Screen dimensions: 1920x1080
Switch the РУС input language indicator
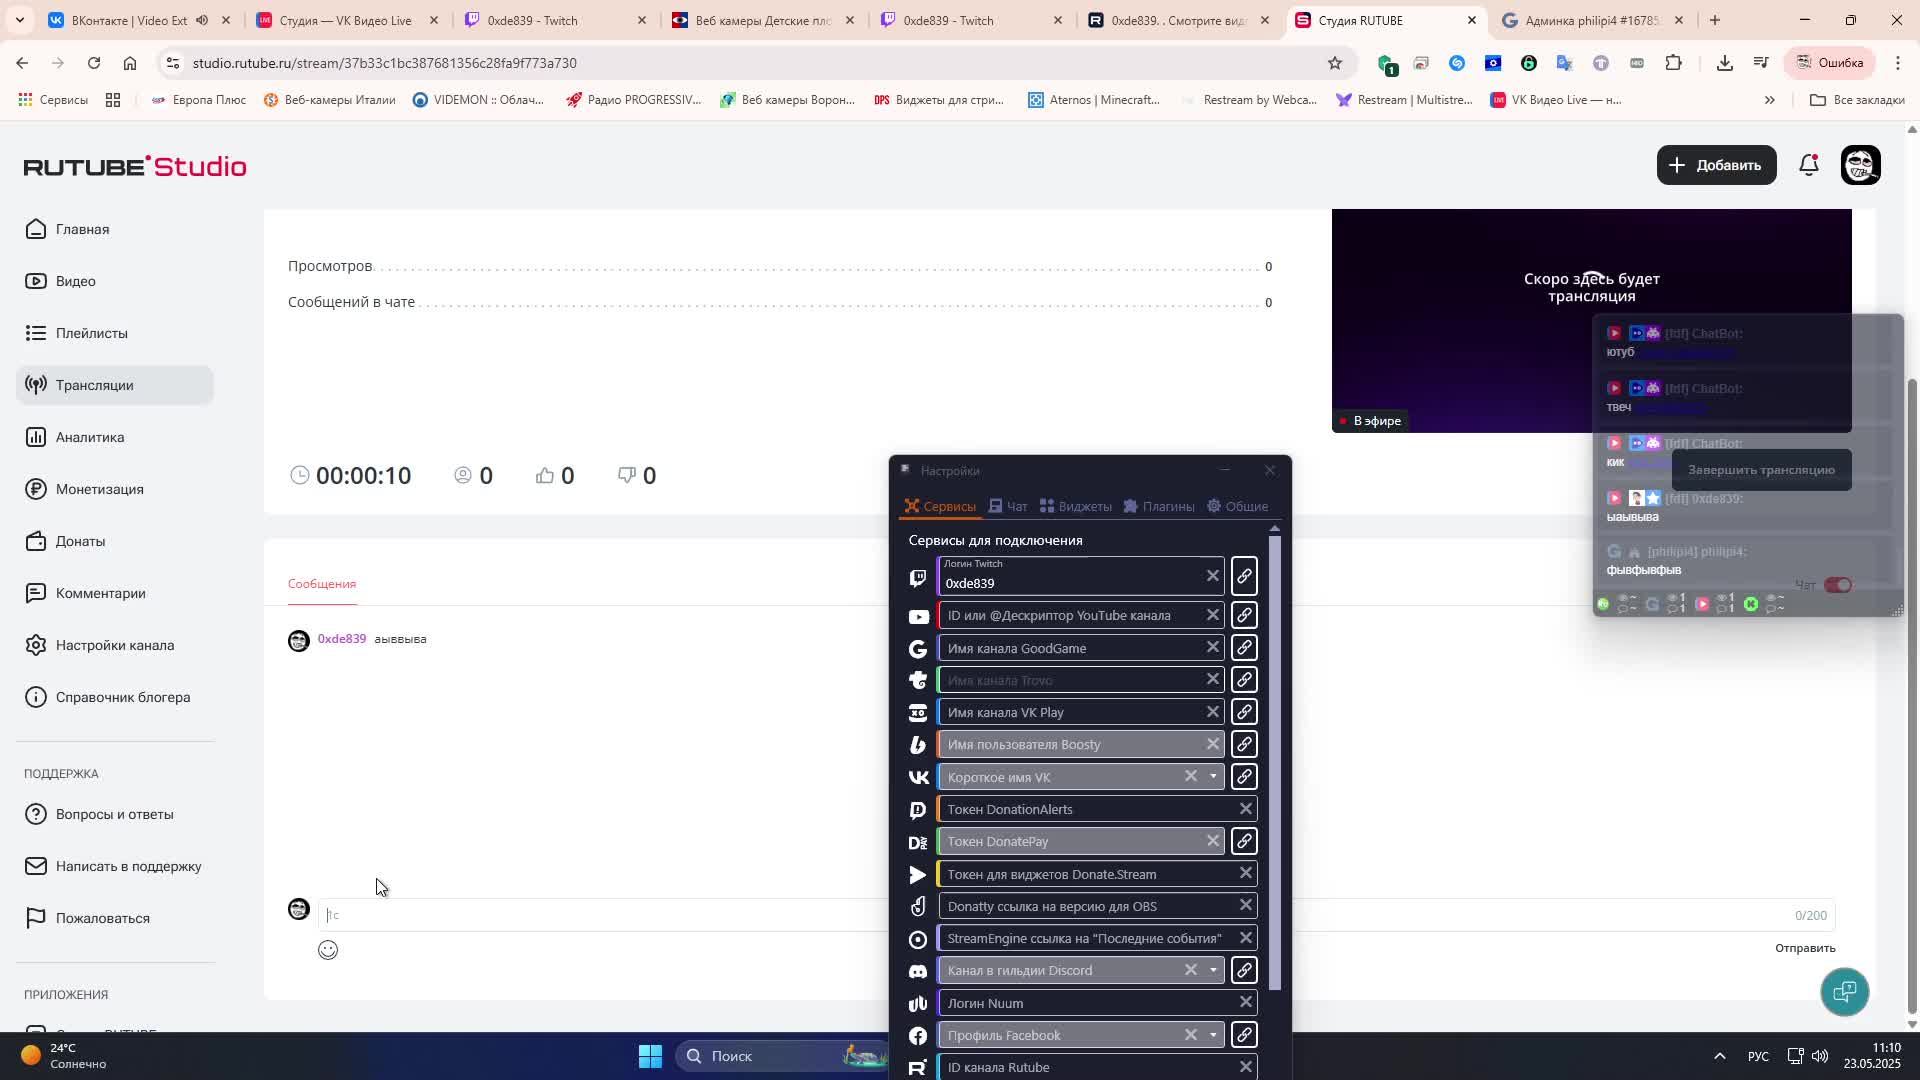pyautogui.click(x=1757, y=1056)
